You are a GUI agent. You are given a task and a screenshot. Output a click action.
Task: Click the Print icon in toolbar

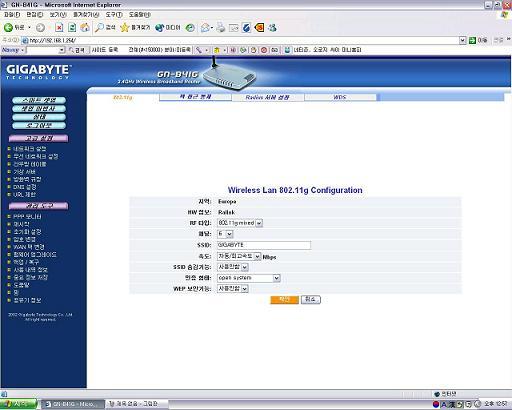221,28
